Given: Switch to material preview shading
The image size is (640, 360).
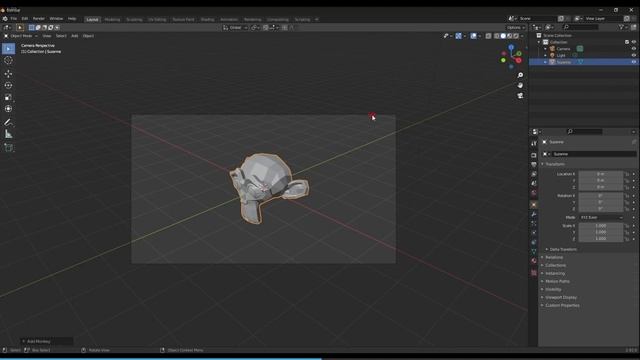Looking at the screenshot, I should [509, 36].
